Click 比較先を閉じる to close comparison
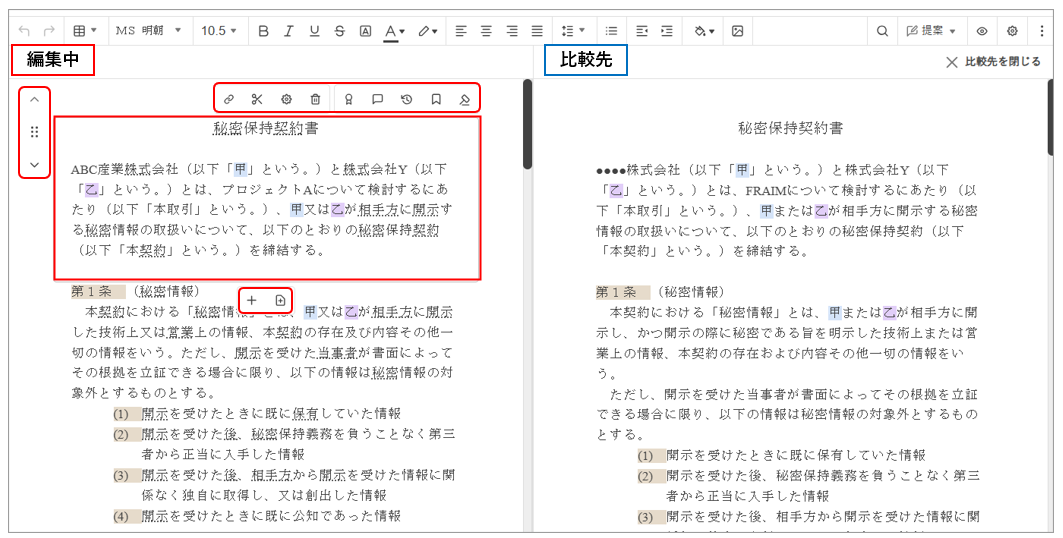This screenshot has height=538, width=1063. click(x=993, y=62)
